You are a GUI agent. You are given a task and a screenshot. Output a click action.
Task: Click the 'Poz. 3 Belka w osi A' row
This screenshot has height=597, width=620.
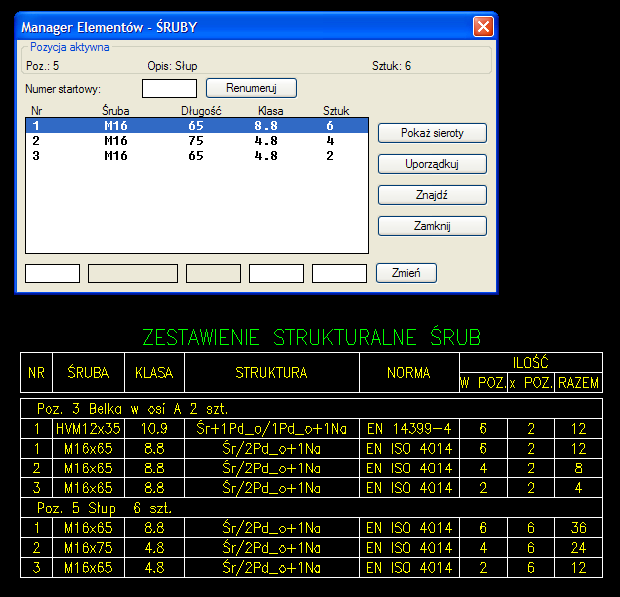(x=311, y=409)
